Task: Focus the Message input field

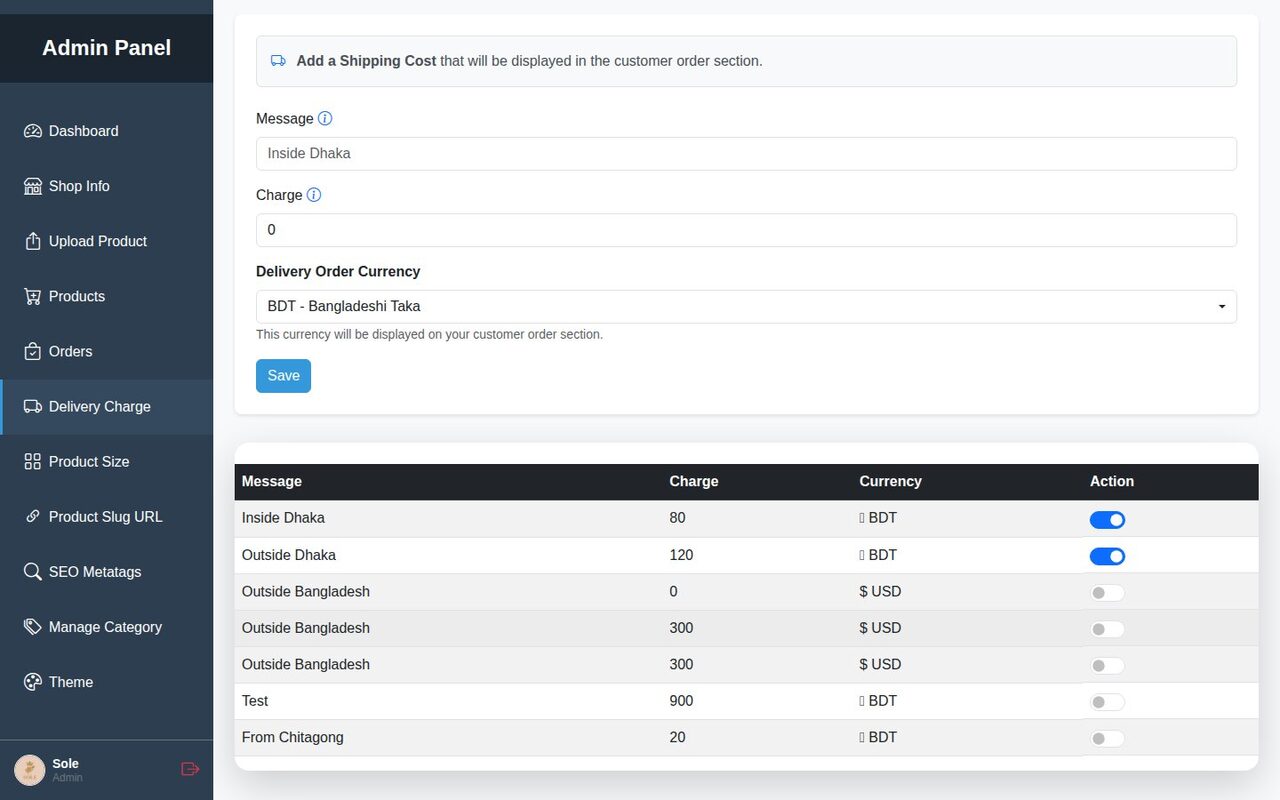Action: 746,154
